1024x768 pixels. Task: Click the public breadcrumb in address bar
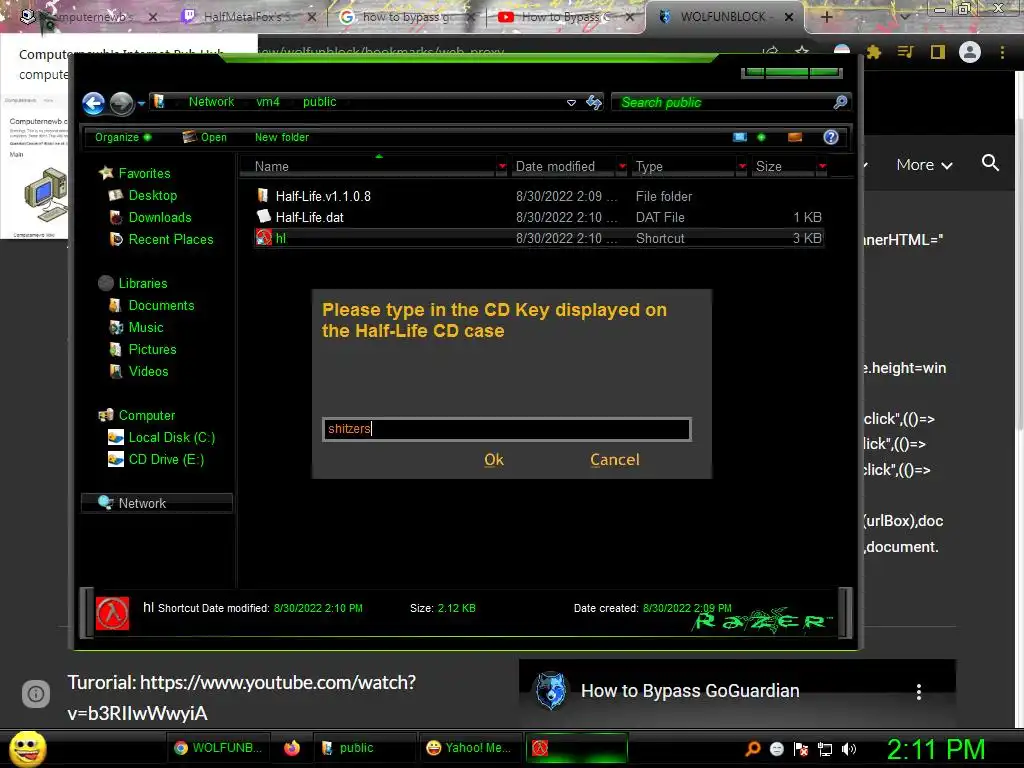coord(319,102)
